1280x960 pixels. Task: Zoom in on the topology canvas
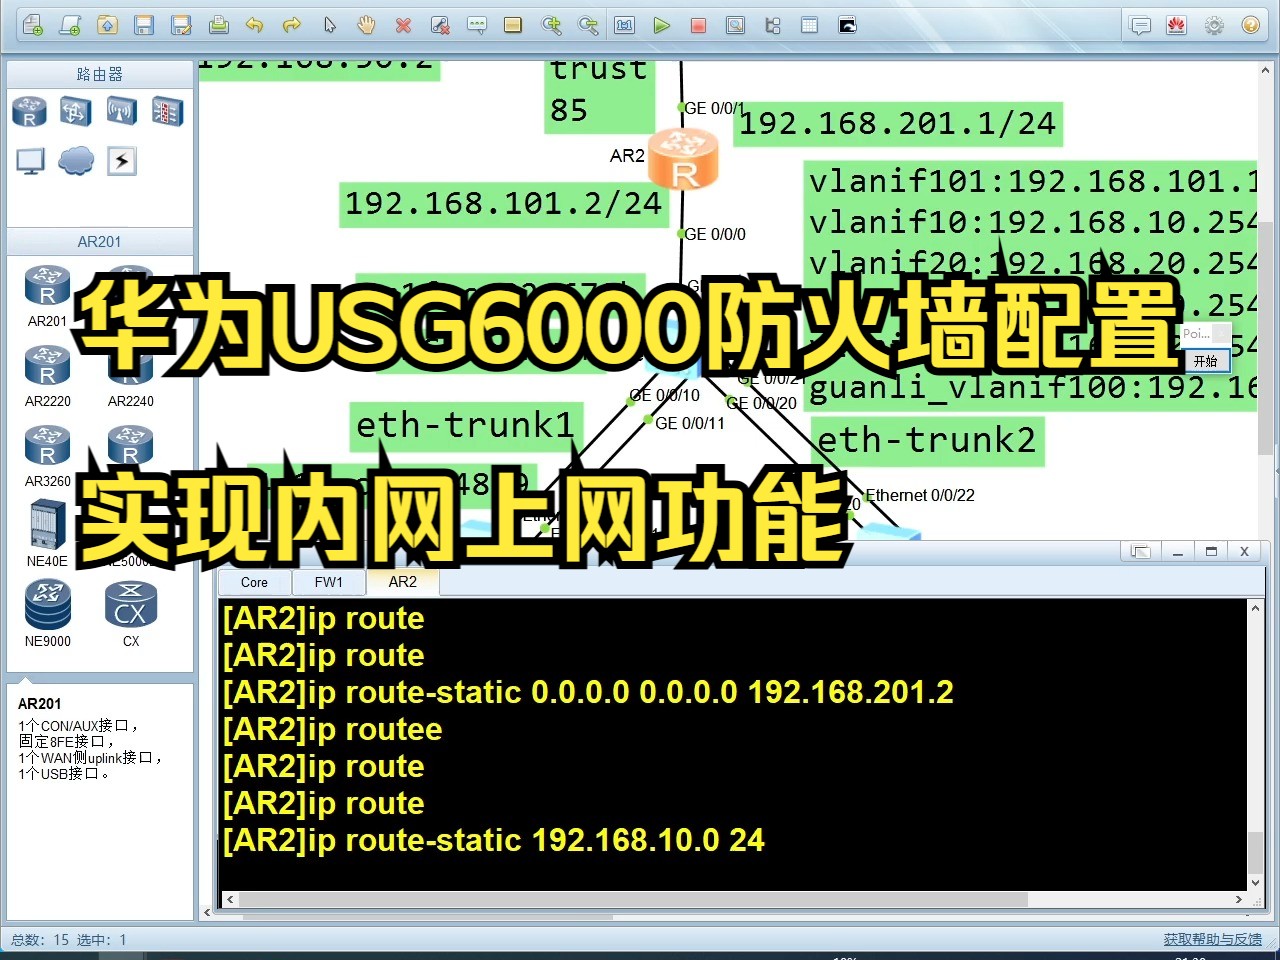552,25
